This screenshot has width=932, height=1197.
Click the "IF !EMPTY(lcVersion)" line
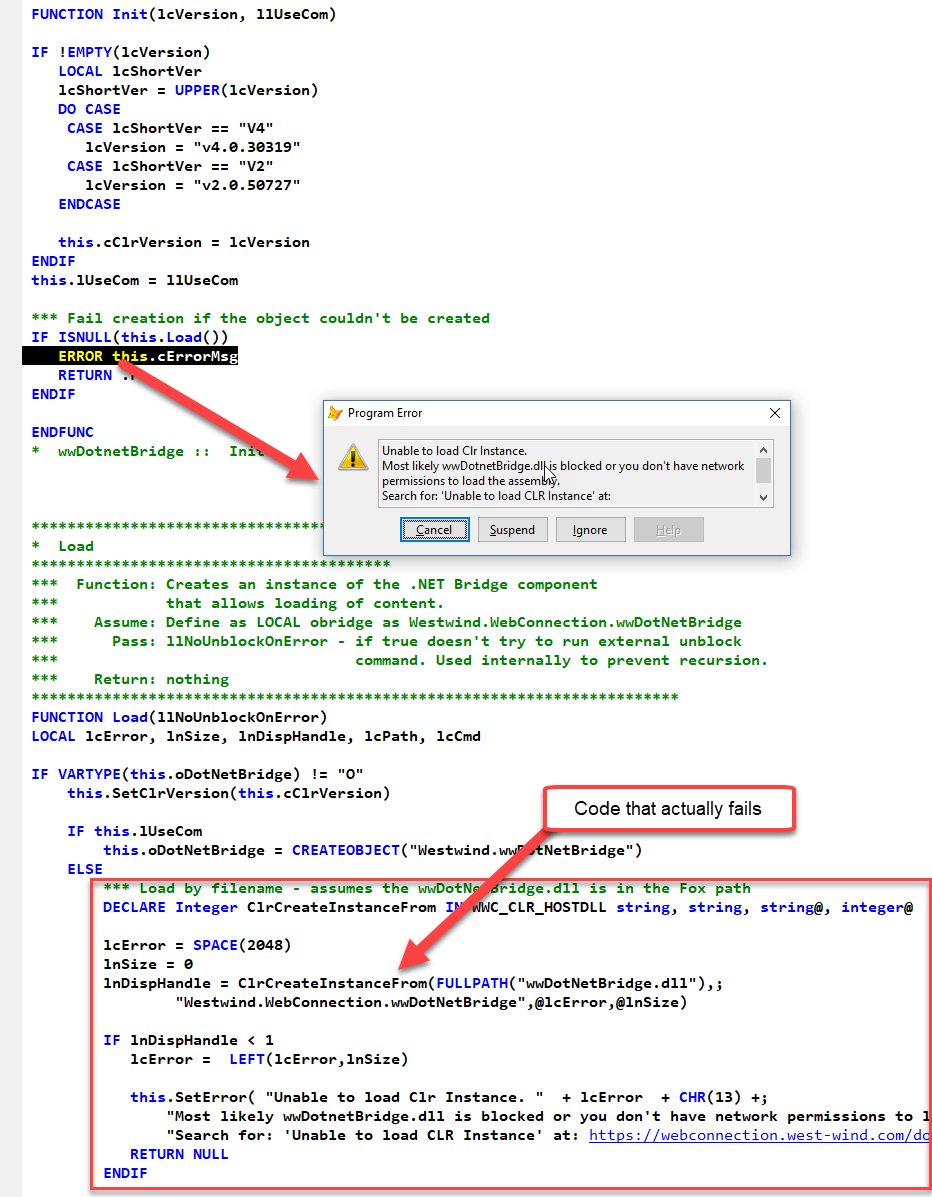pyautogui.click(x=121, y=52)
